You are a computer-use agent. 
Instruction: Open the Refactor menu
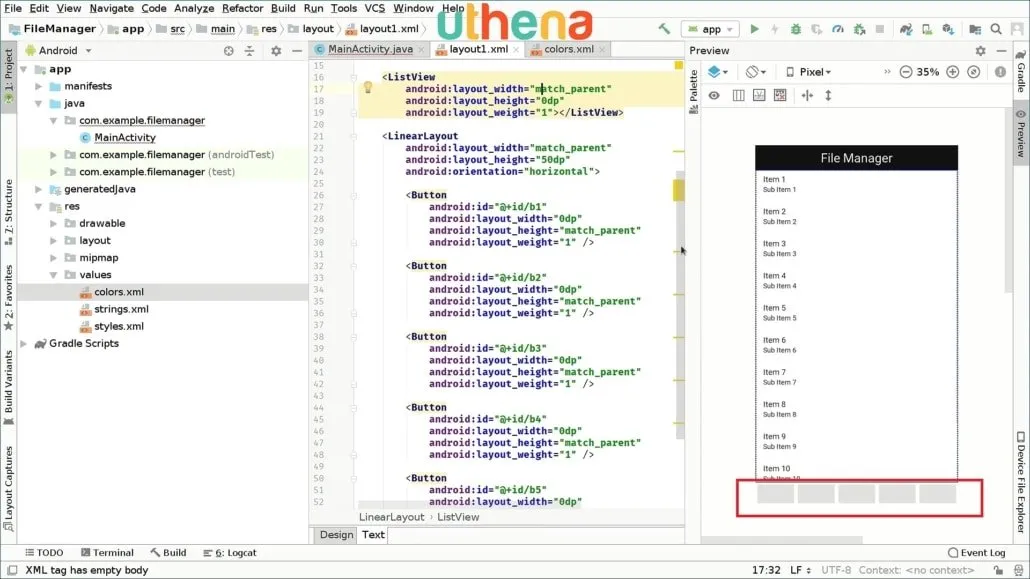[242, 8]
